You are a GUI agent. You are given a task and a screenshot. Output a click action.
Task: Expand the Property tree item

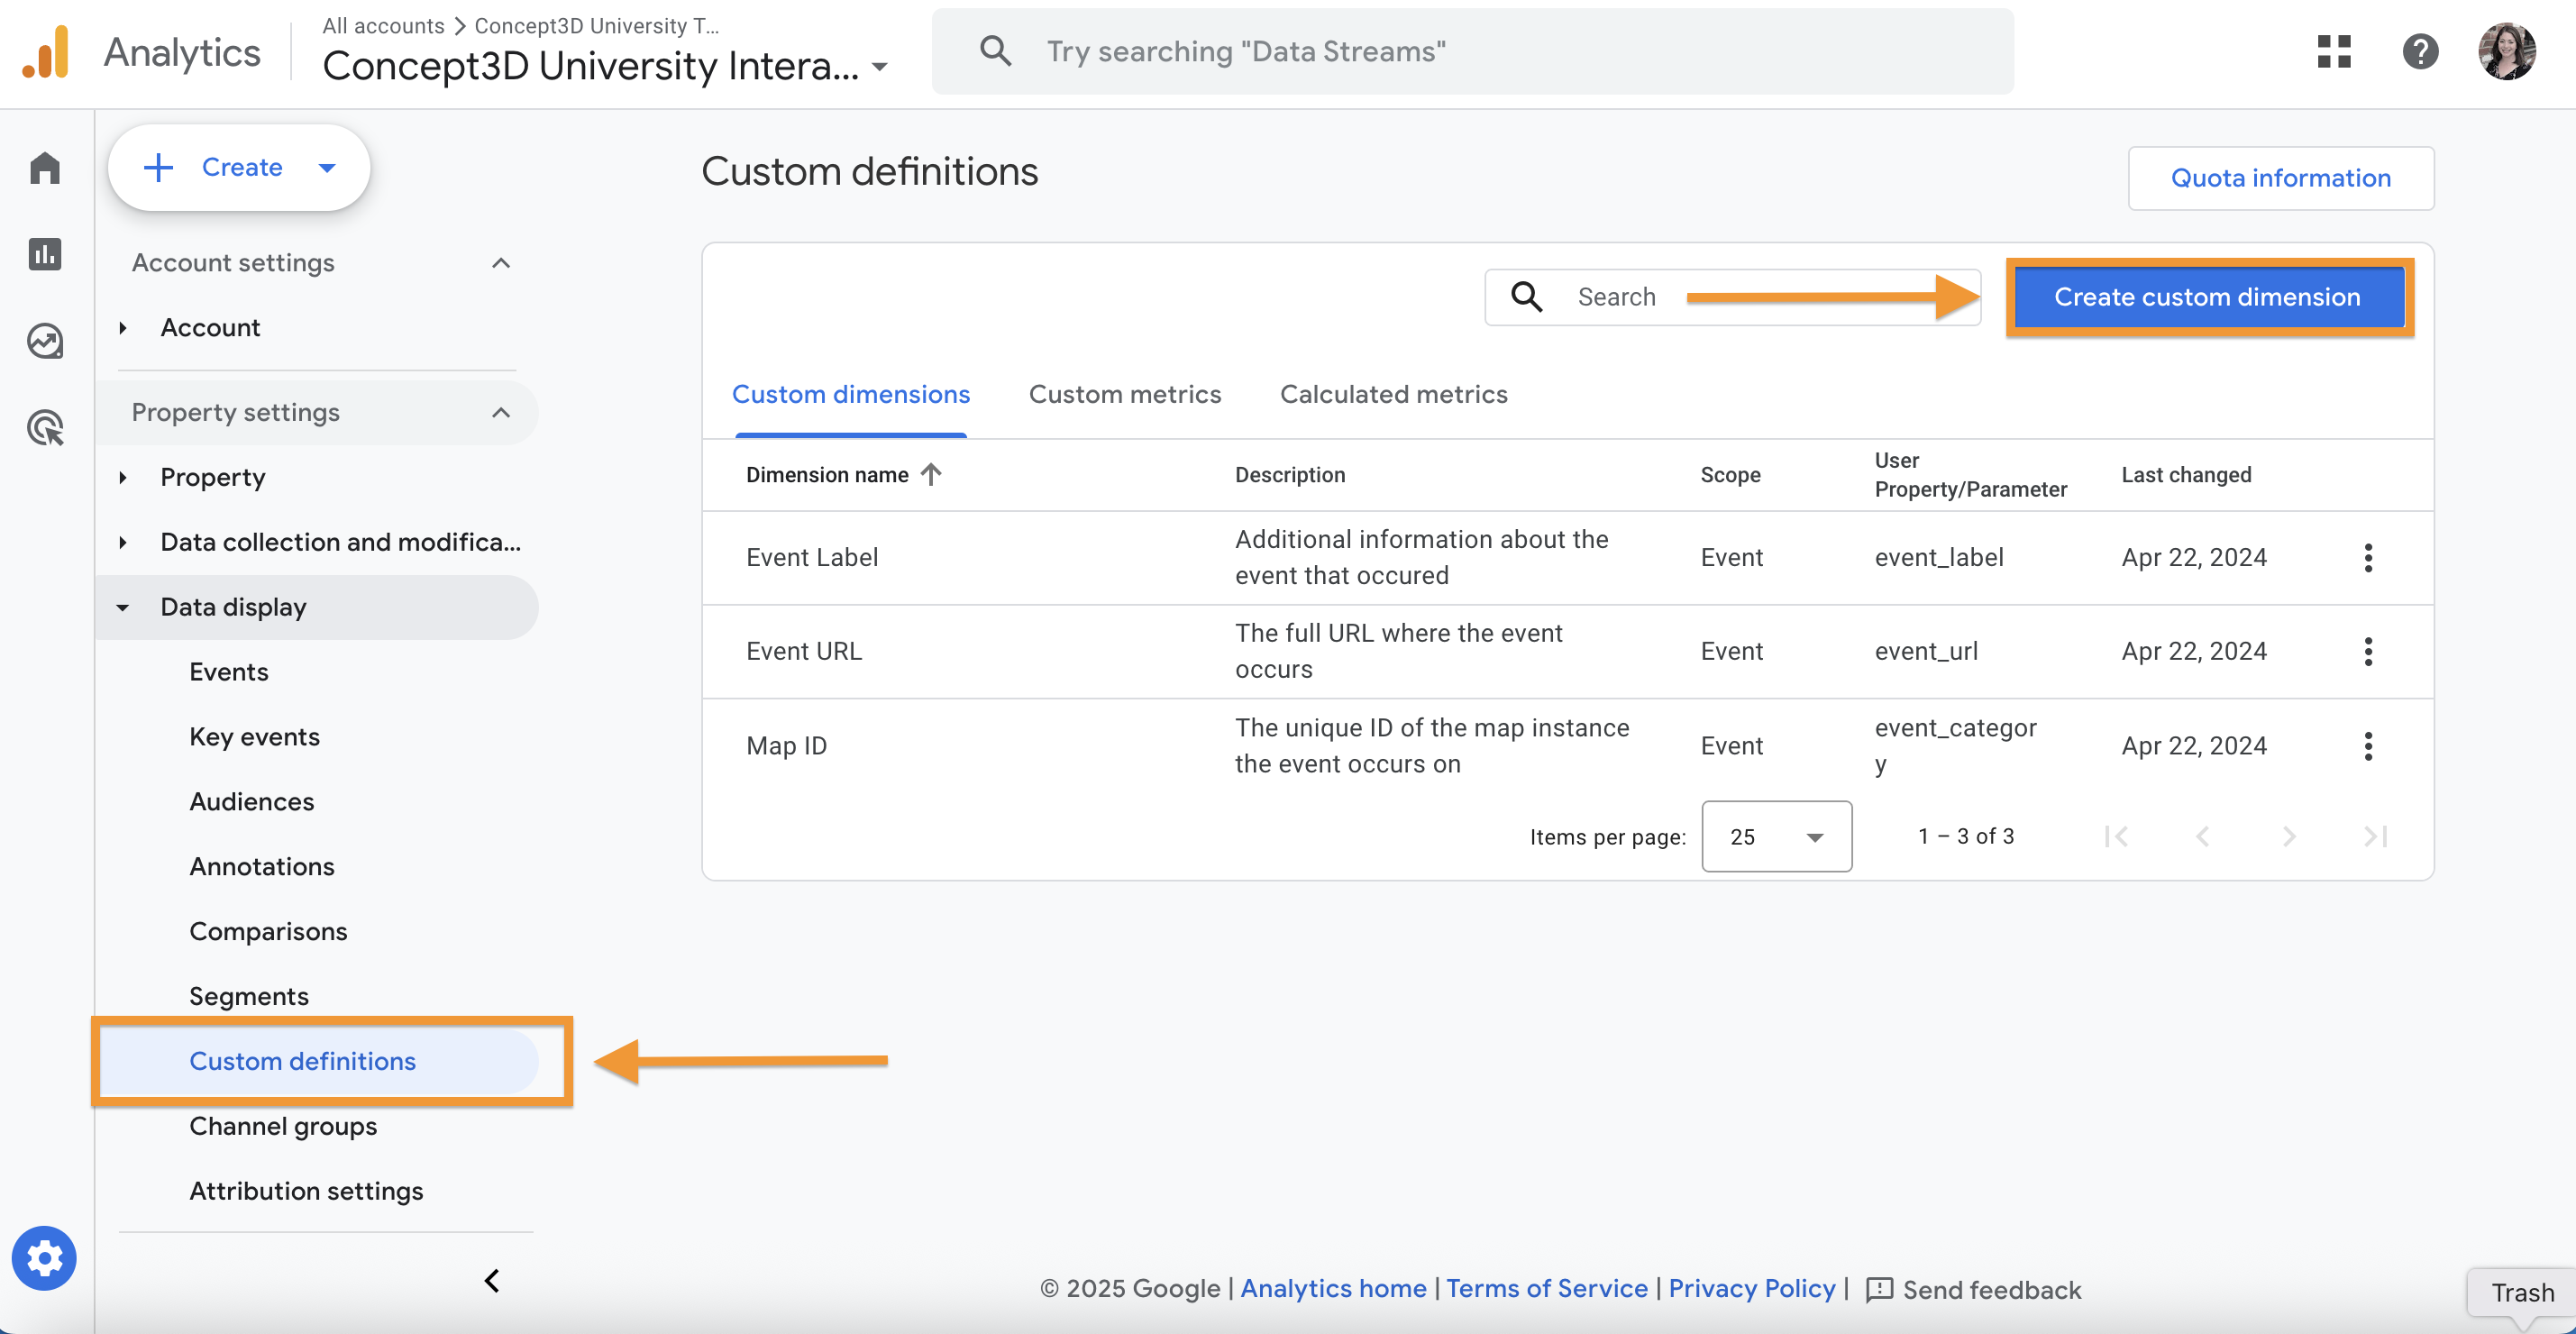coord(123,478)
